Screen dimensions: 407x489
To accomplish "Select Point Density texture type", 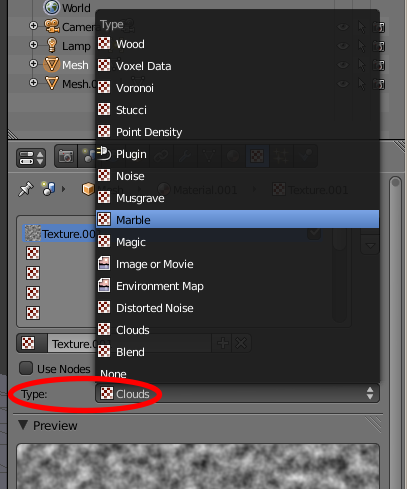I will tap(237, 132).
